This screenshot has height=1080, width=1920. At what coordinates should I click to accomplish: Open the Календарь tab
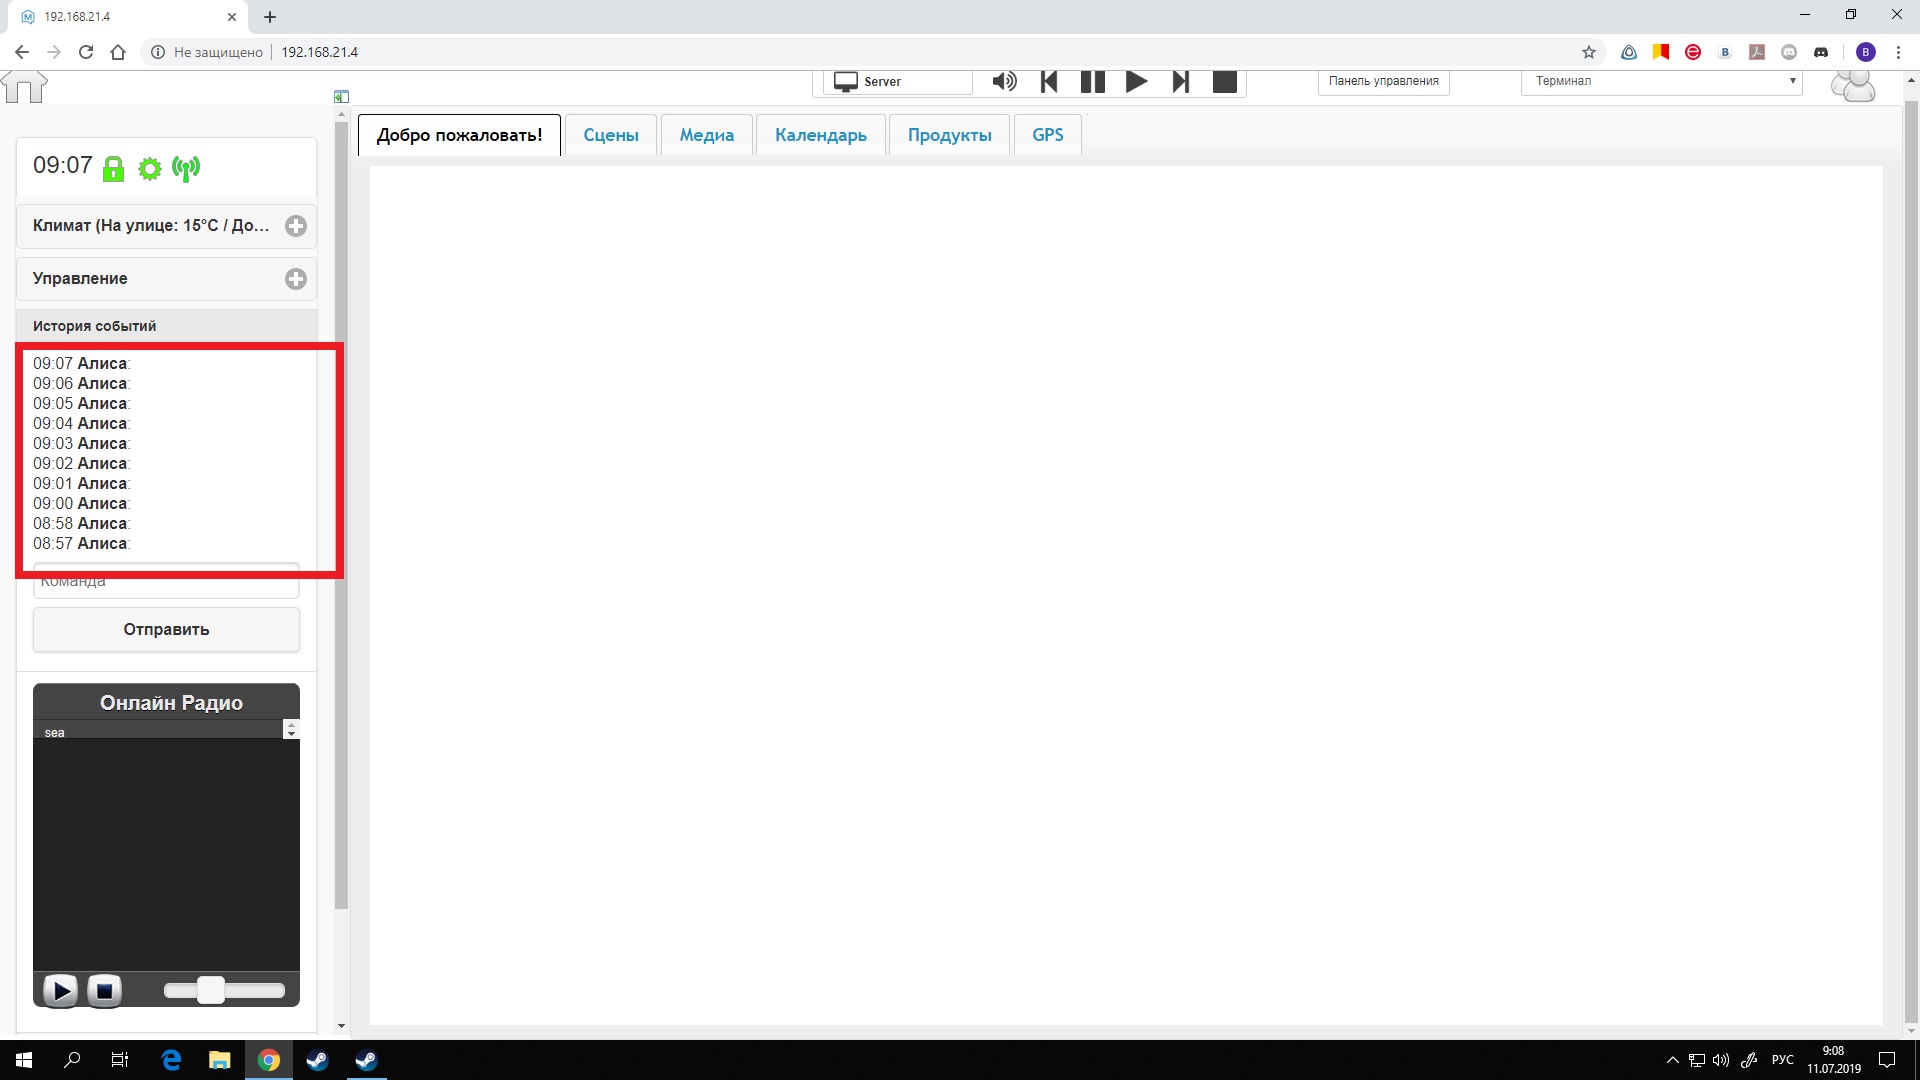pos(820,135)
